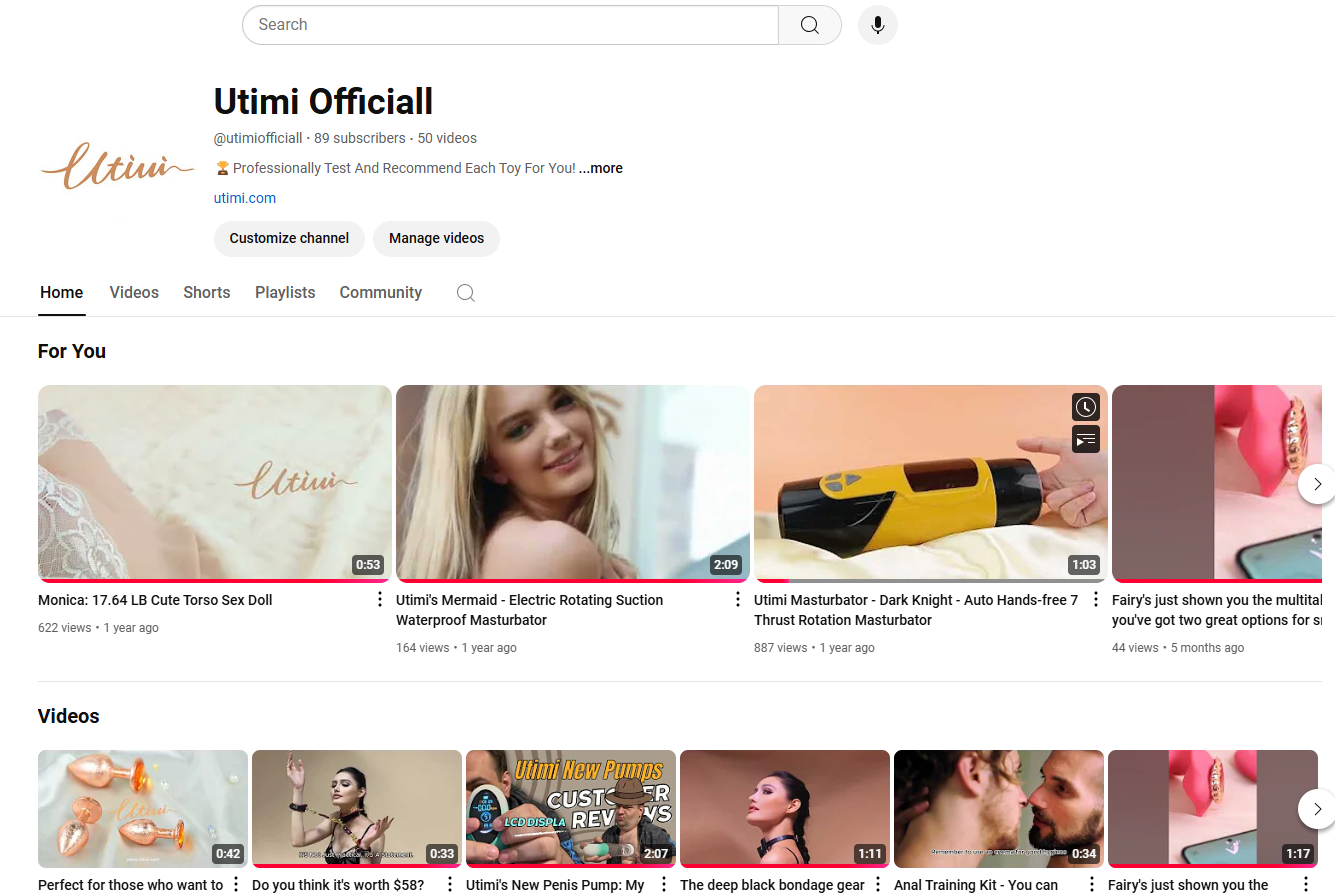The height and width of the screenshot is (894, 1335).
Task: Open the 1:17 video thumbnail in Videos row
Action: coord(1213,808)
